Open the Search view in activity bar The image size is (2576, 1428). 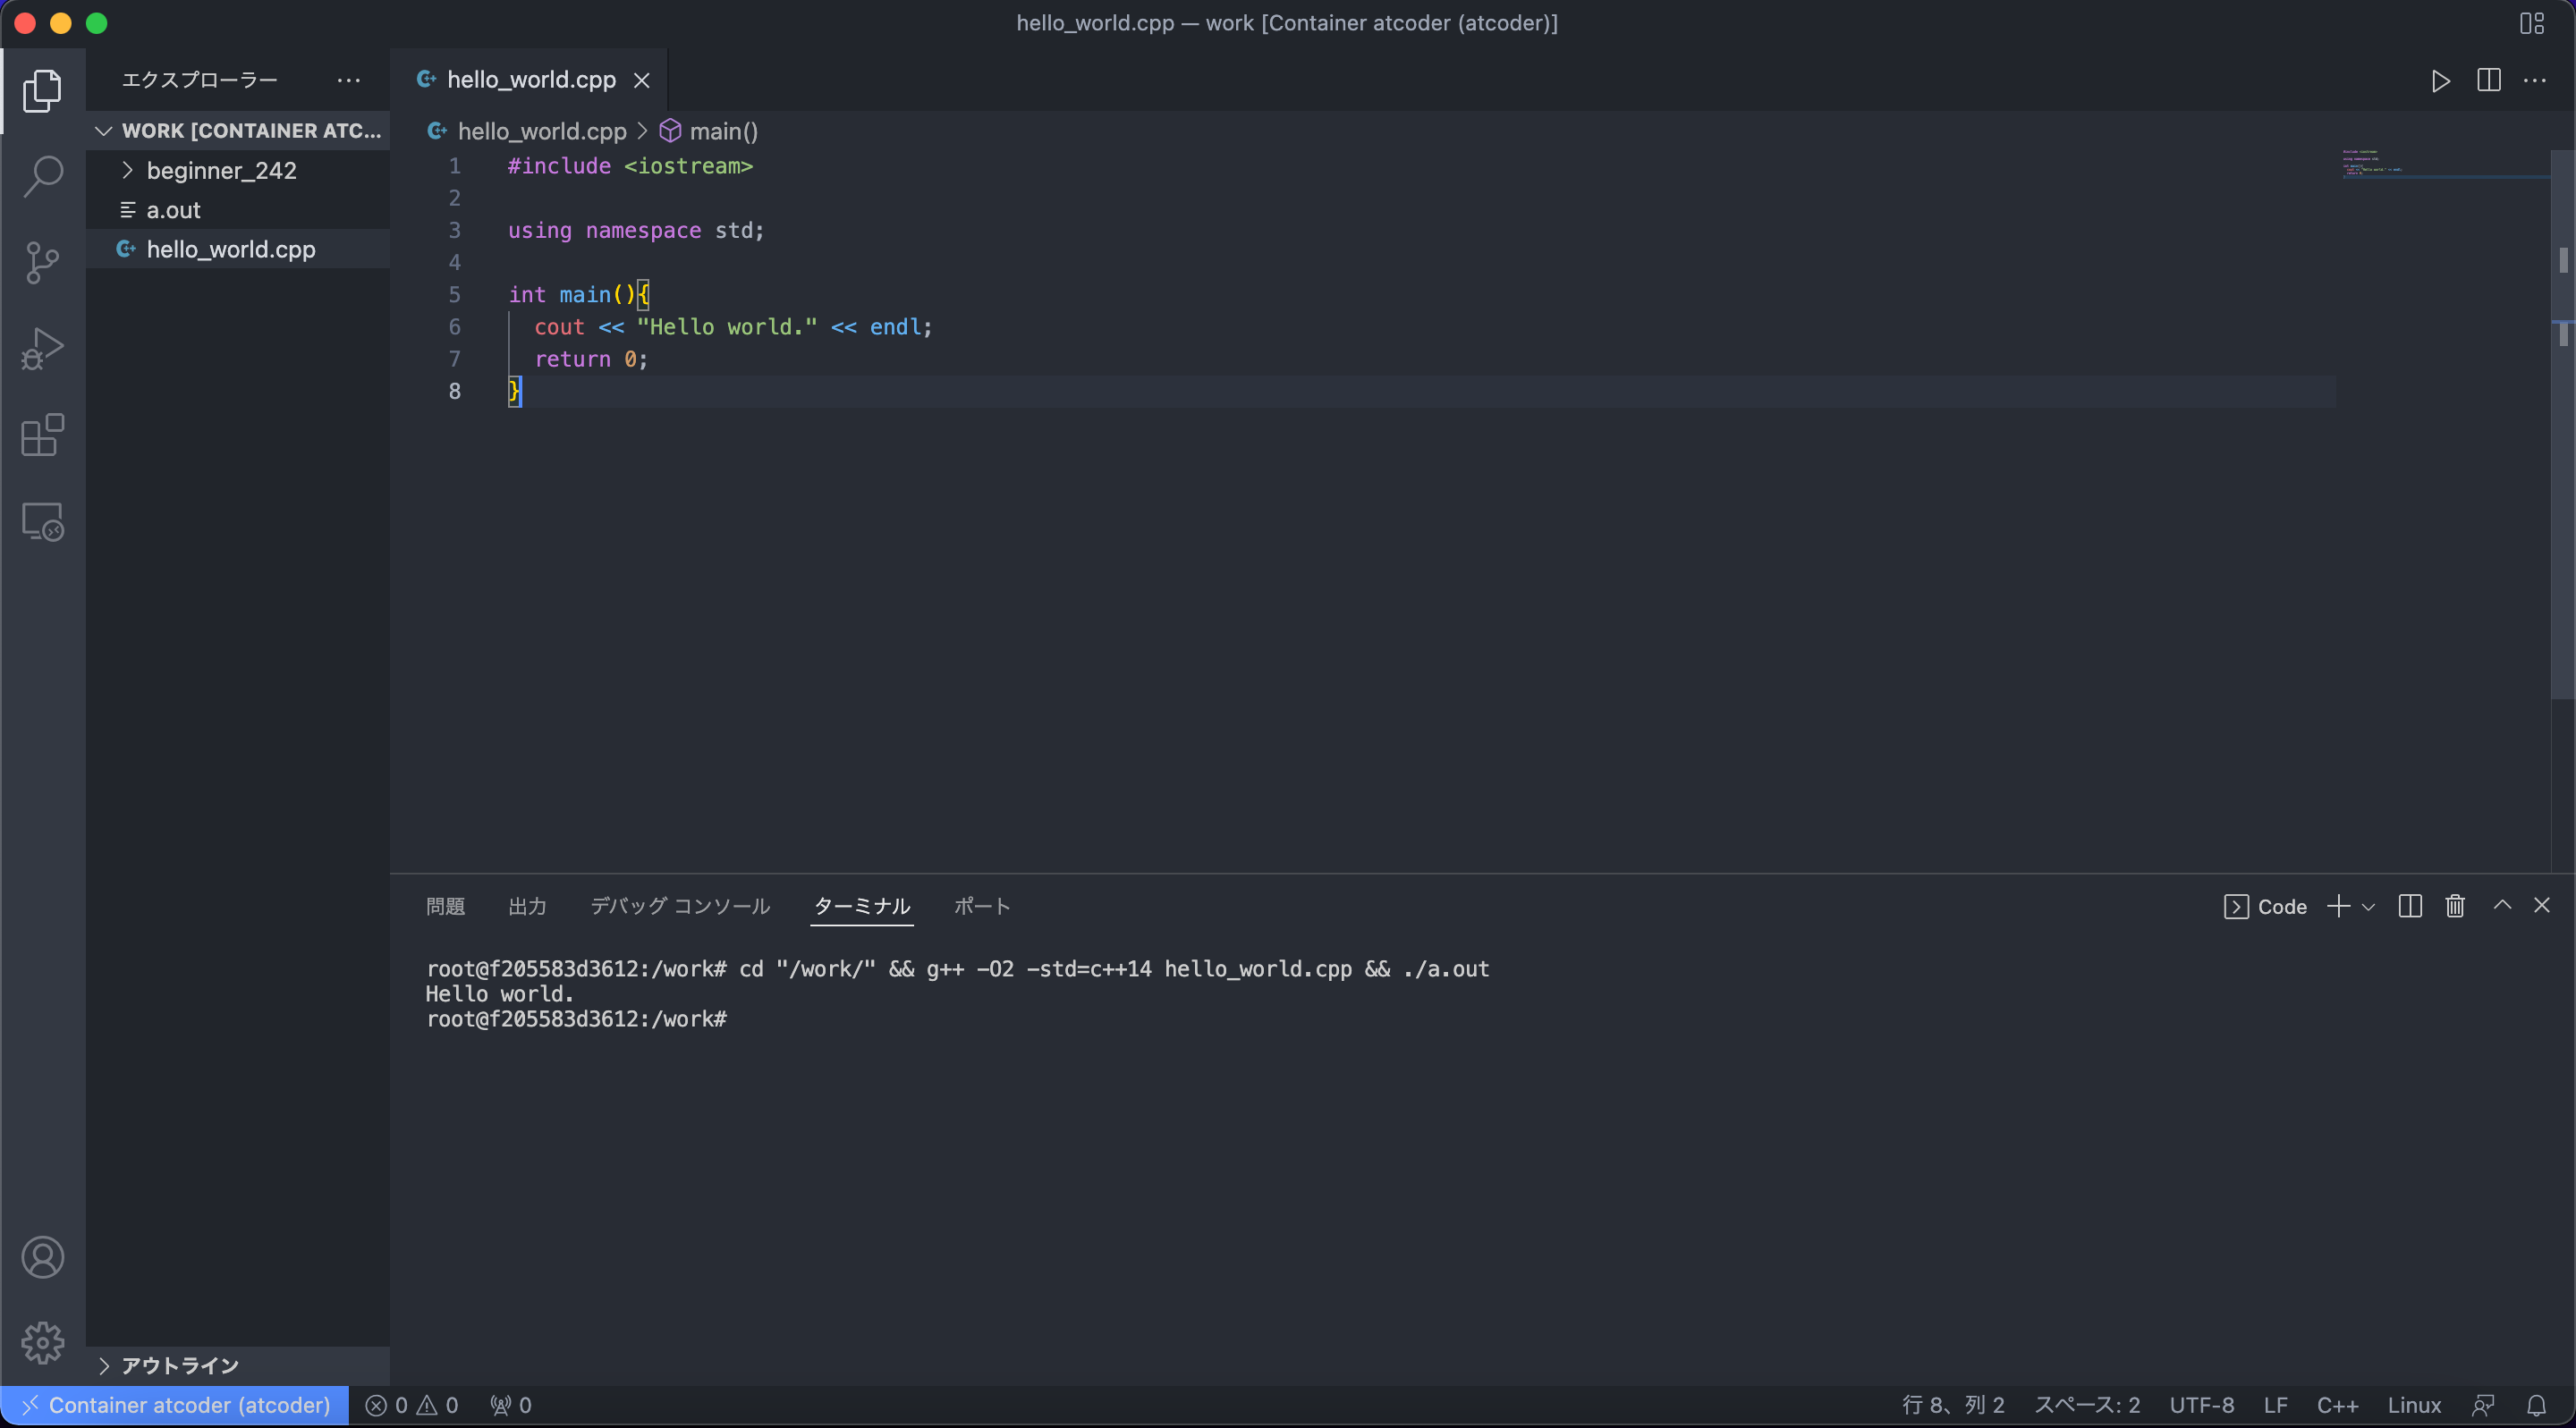(x=42, y=177)
